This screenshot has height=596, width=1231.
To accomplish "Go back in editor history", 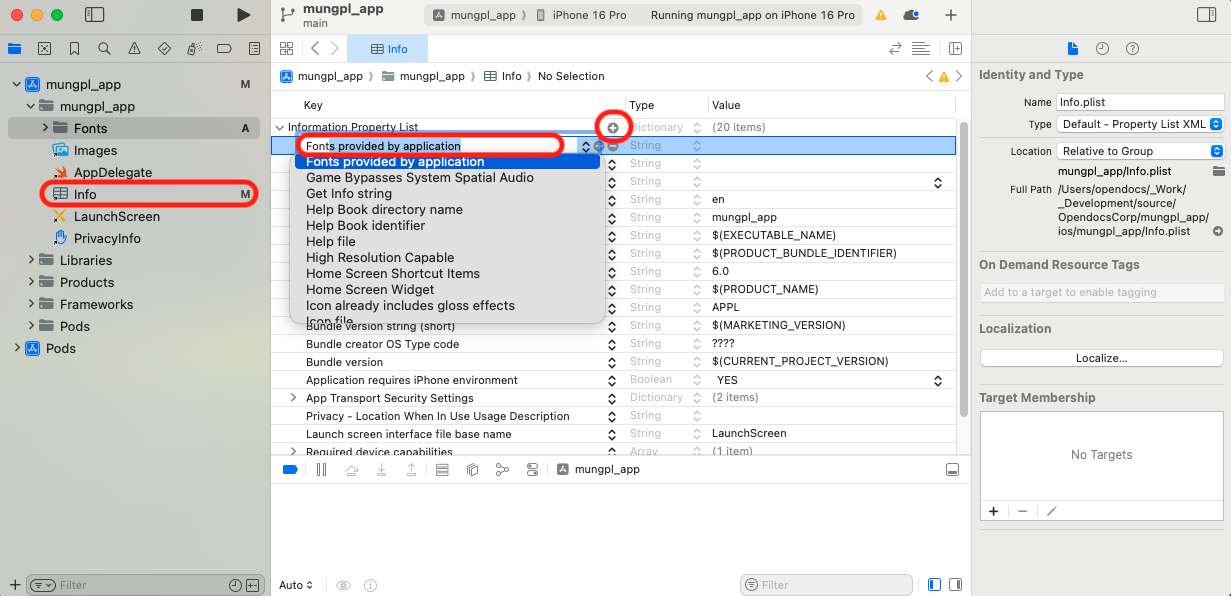I will 315,48.
